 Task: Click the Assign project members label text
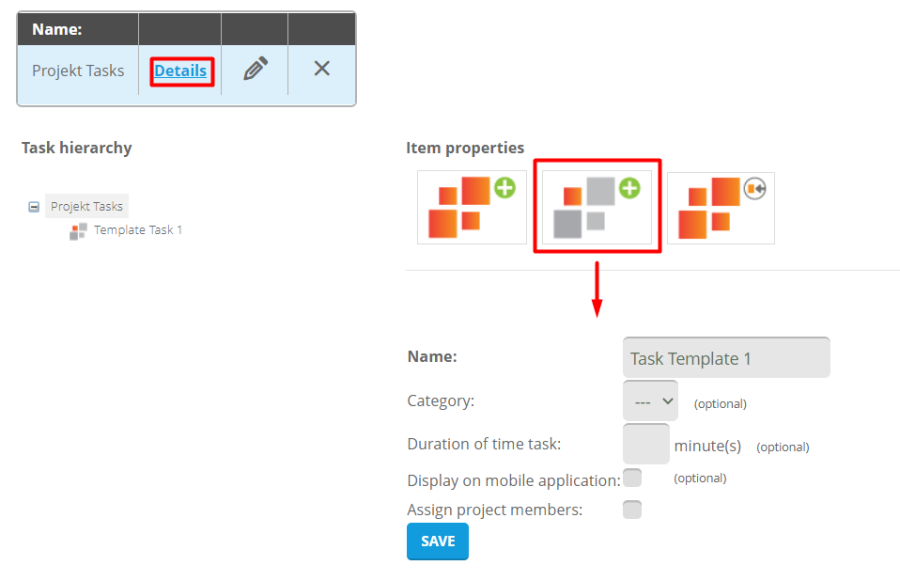(494, 510)
